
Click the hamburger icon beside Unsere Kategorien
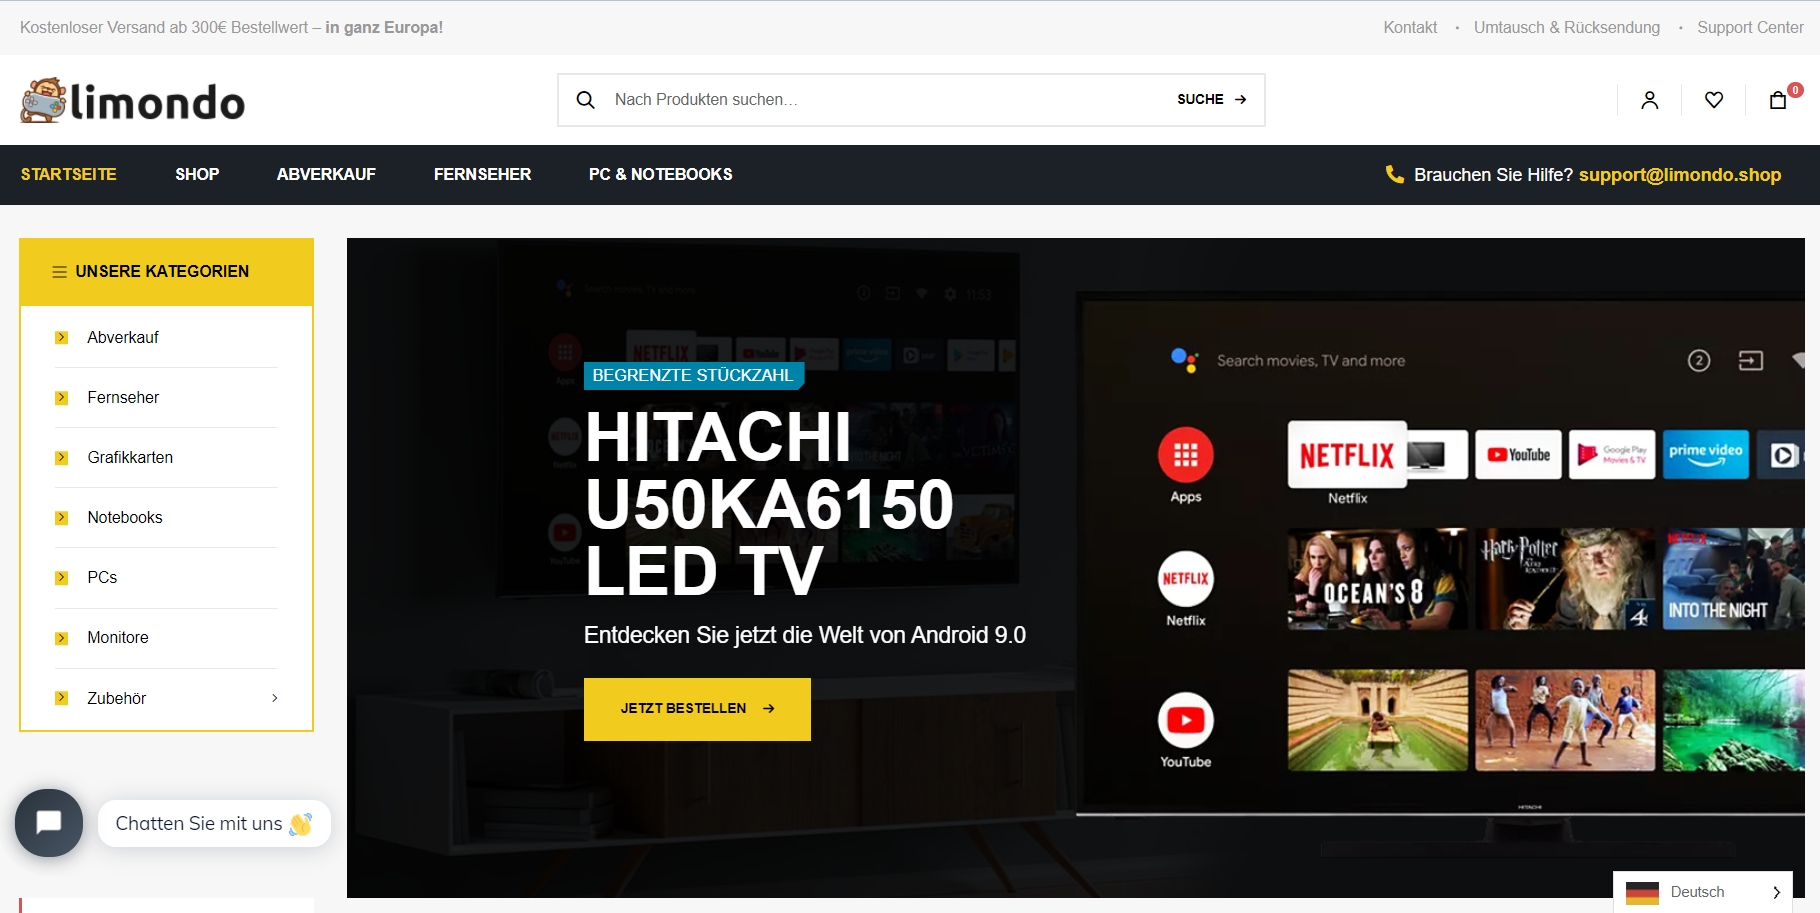pyautogui.click(x=60, y=272)
